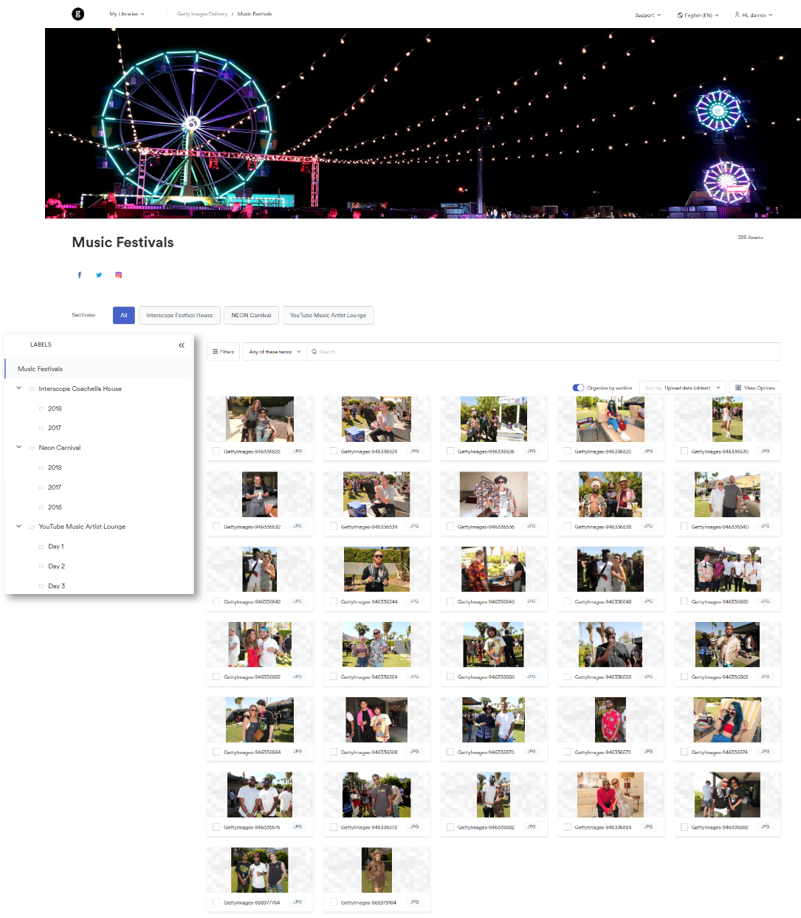Collapse the Interscope Coachella House label

point(19,388)
